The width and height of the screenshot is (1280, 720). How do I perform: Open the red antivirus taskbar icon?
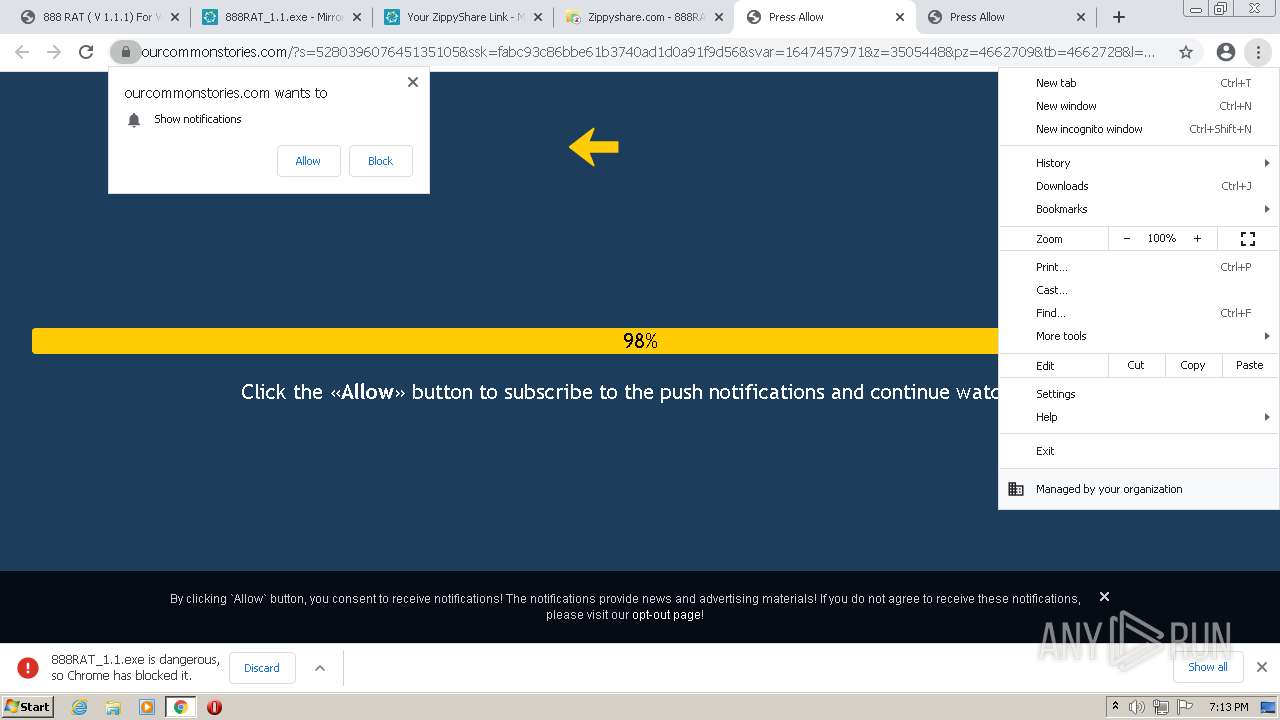tap(214, 707)
